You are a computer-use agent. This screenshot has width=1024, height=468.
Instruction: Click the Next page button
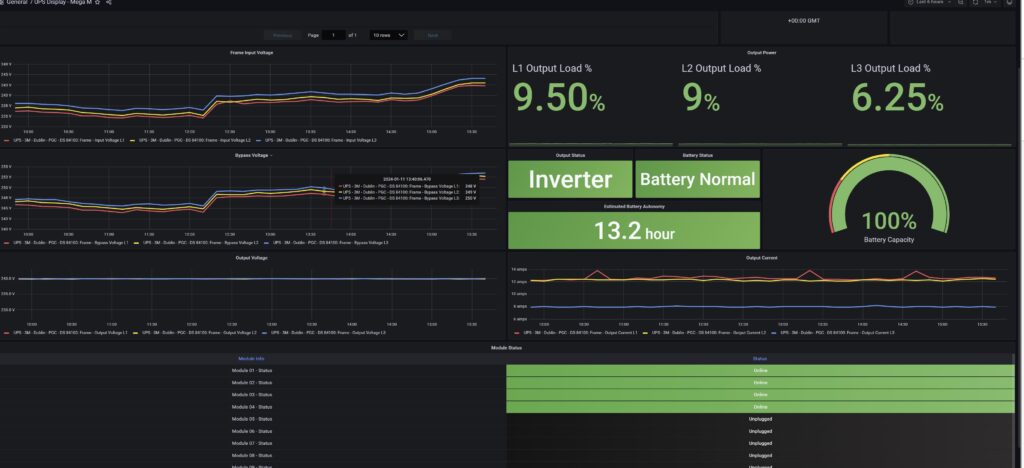point(432,35)
